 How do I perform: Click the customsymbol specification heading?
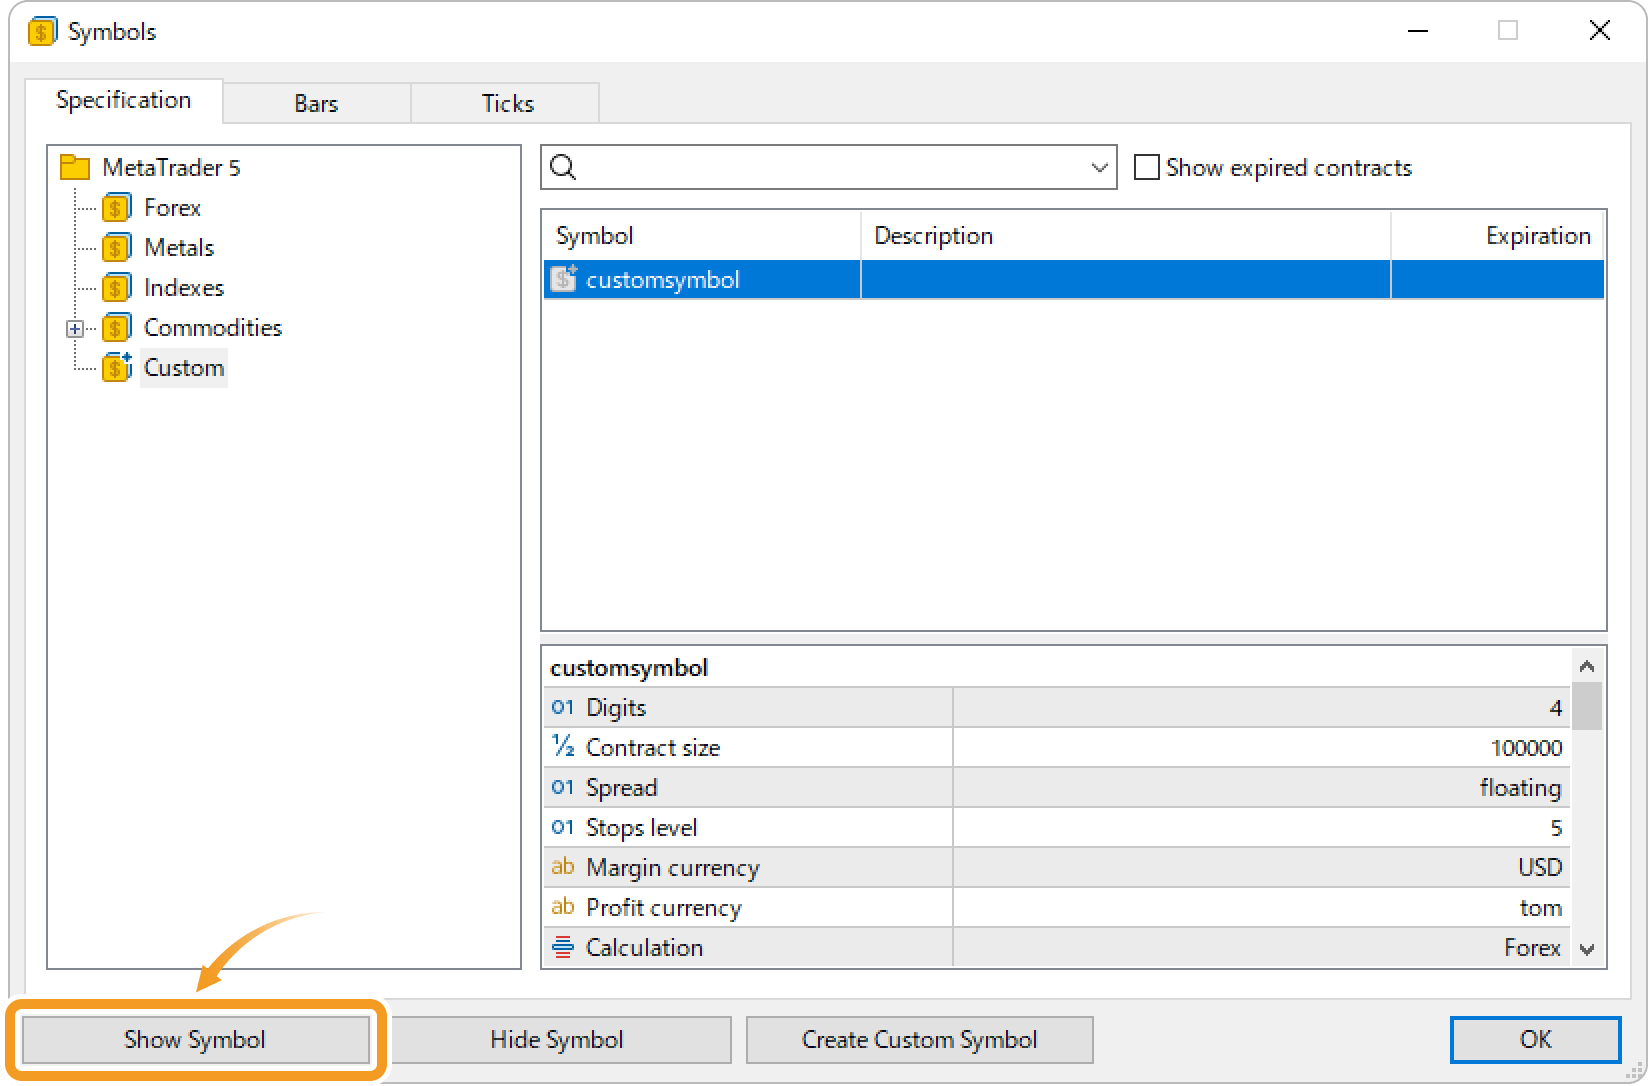[x=629, y=668]
